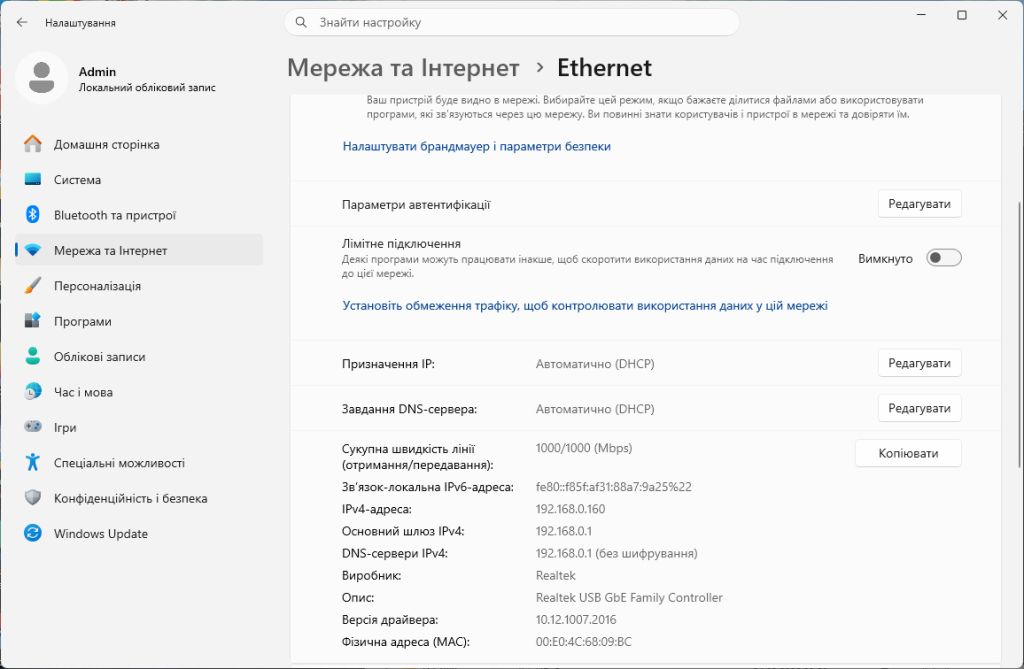Screen dimensions: 1024x669
Task: Click the search magnifier icon
Action: [301, 22]
